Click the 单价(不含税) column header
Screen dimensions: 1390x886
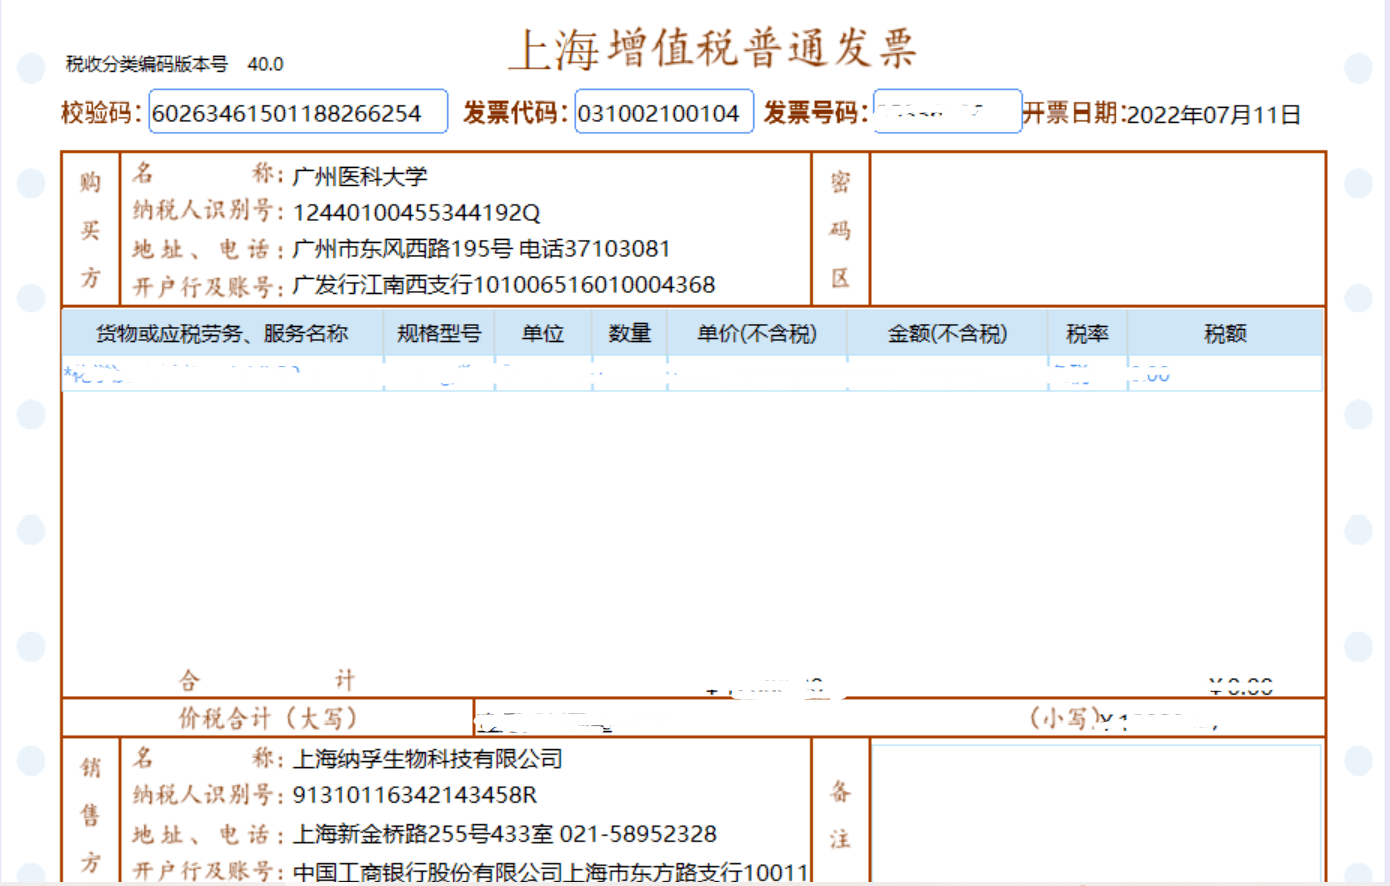pyautogui.click(x=757, y=334)
